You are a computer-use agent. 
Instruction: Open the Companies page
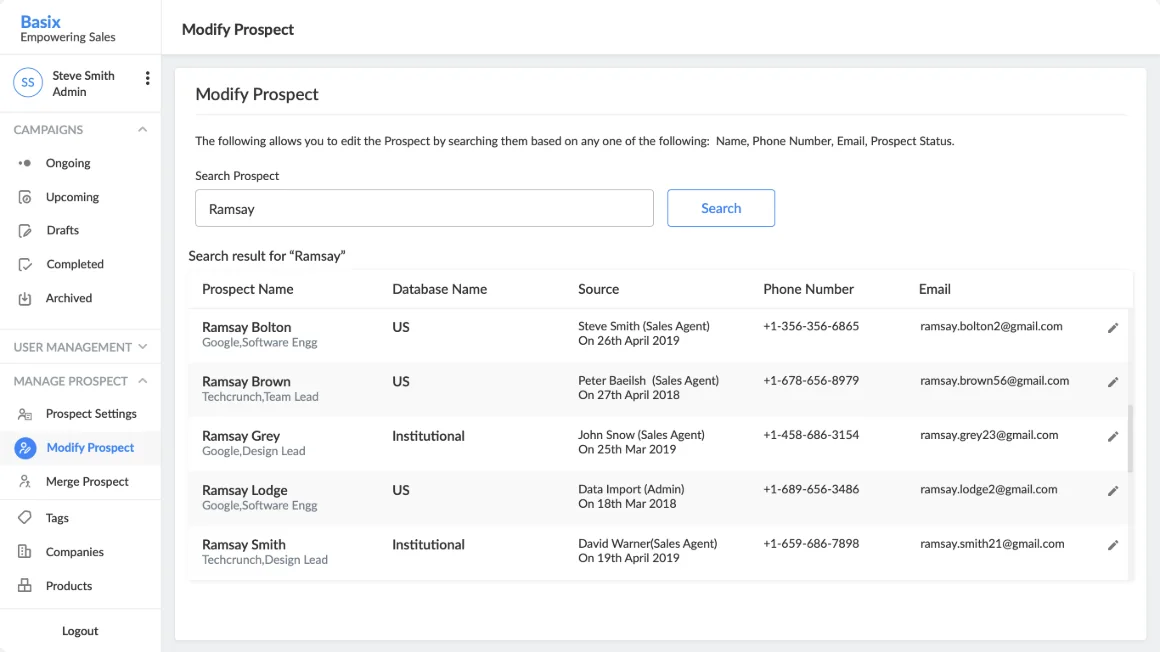pos(75,552)
